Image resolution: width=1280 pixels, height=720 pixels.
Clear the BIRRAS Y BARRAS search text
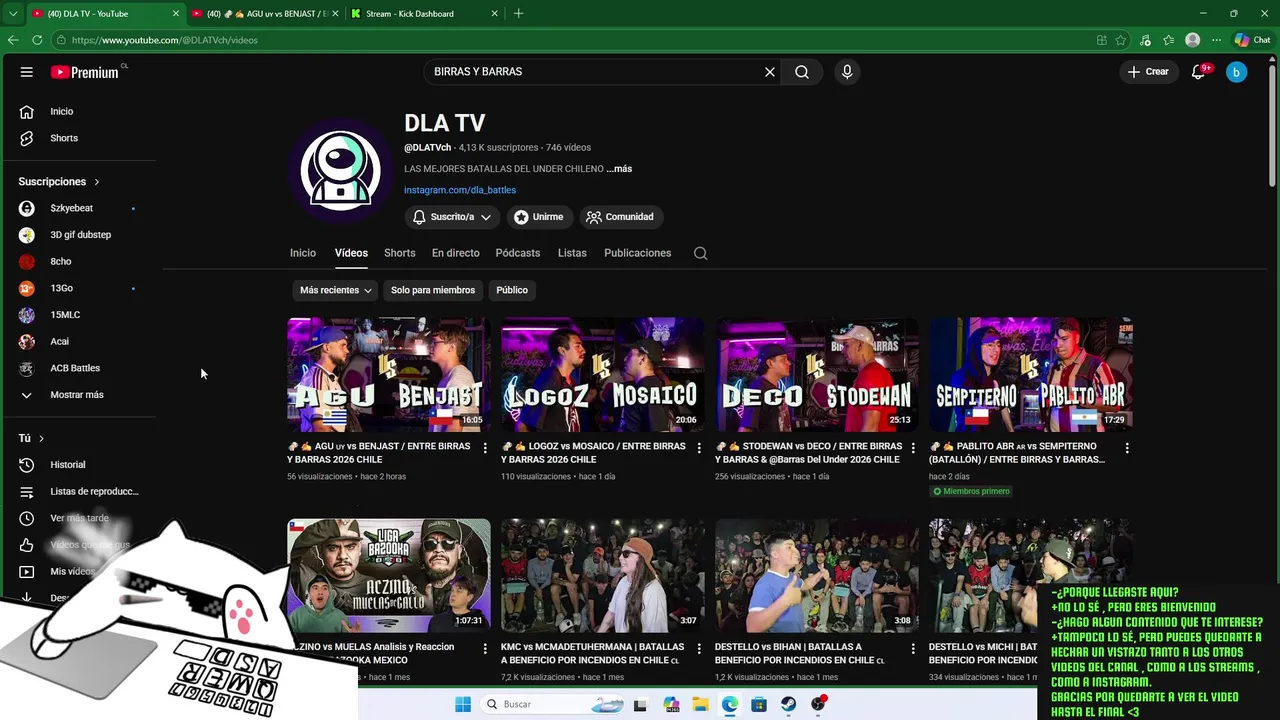pos(770,72)
